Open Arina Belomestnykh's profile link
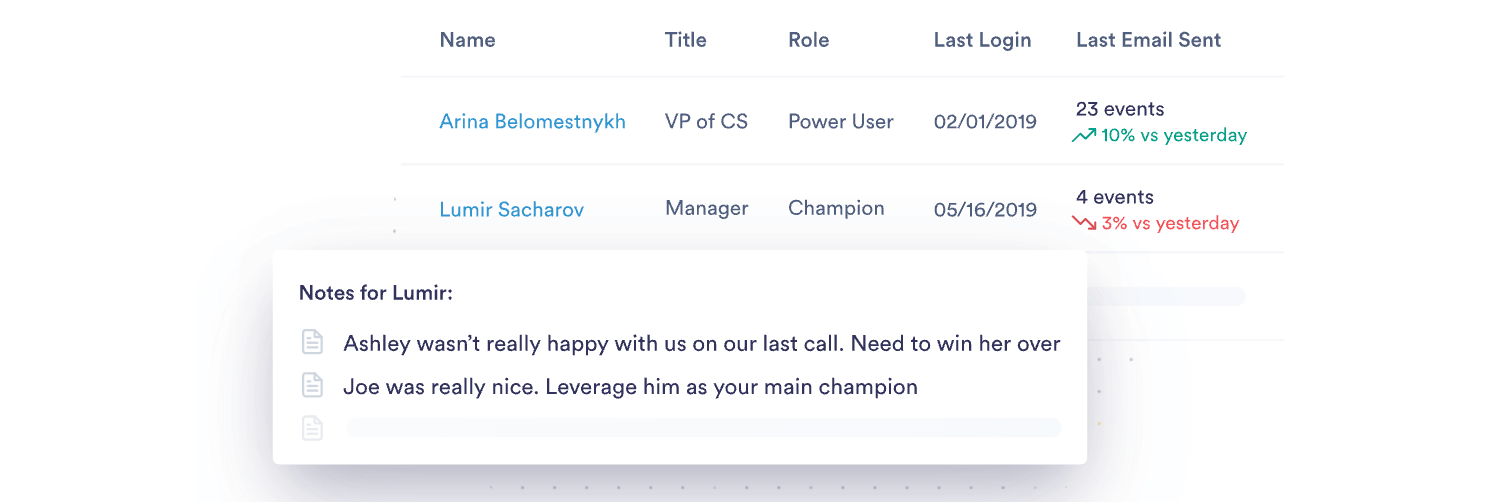 click(533, 121)
